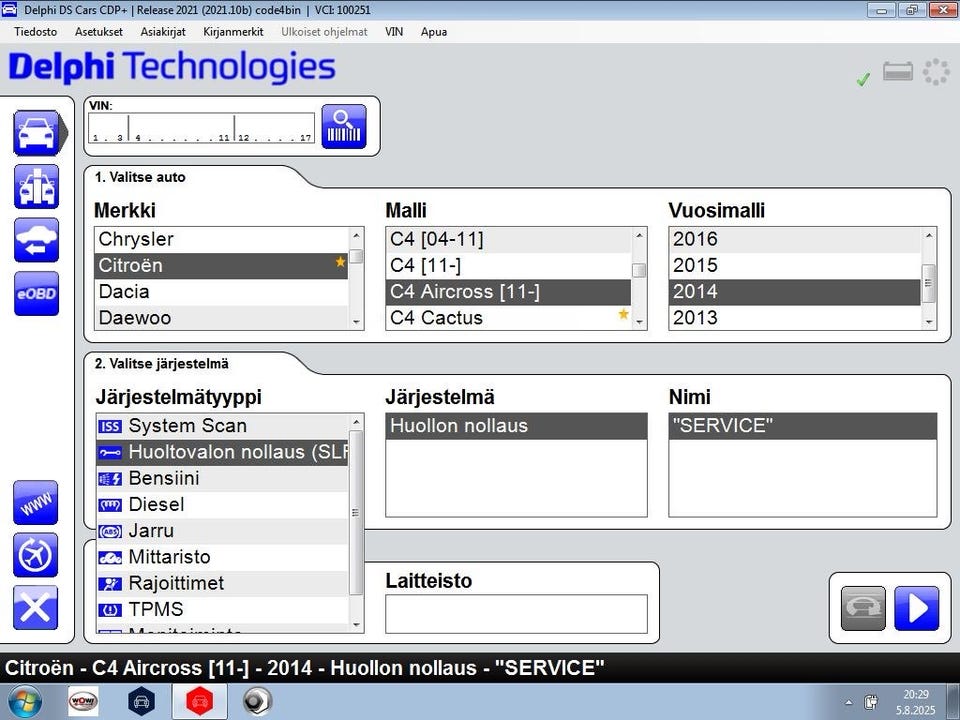Viewport: 960px width, 720px height.
Task: Open the www web link icon
Action: [x=36, y=503]
